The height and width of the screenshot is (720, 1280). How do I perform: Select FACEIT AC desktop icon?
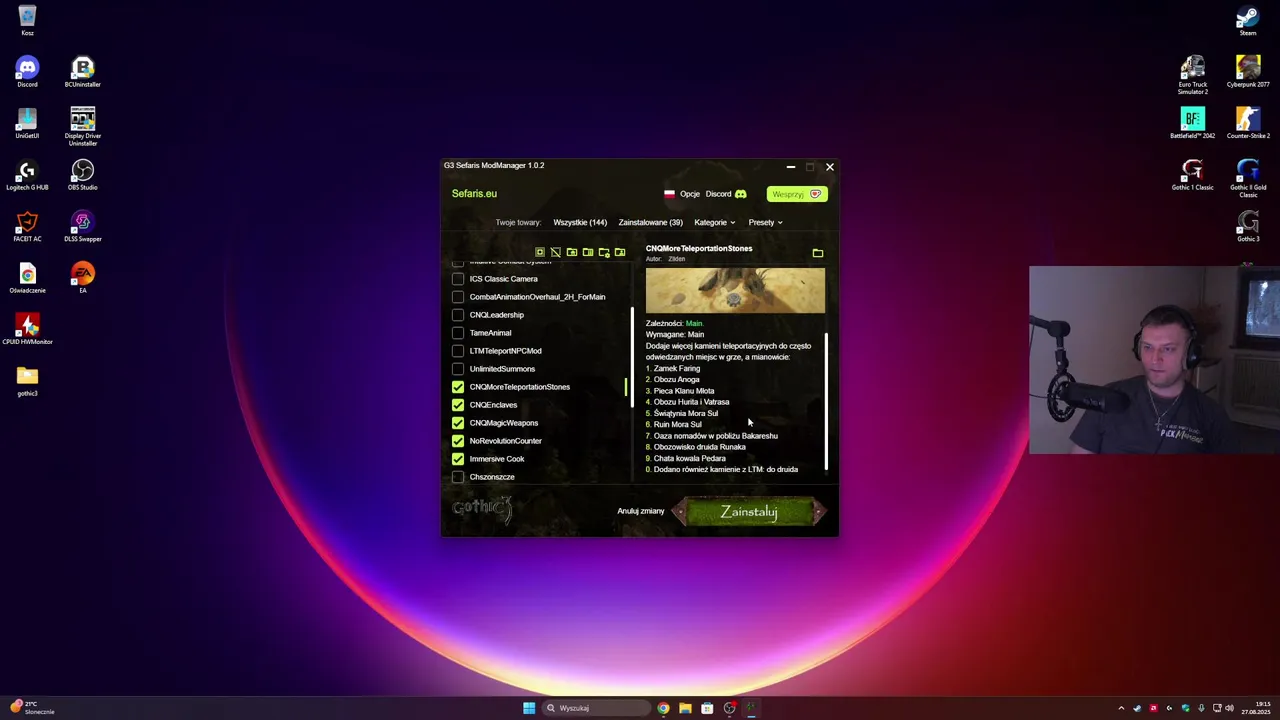coord(27,226)
